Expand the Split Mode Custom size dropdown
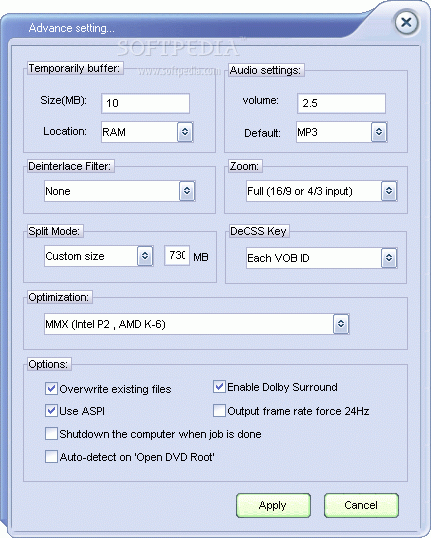The image size is (431, 538). [99, 256]
